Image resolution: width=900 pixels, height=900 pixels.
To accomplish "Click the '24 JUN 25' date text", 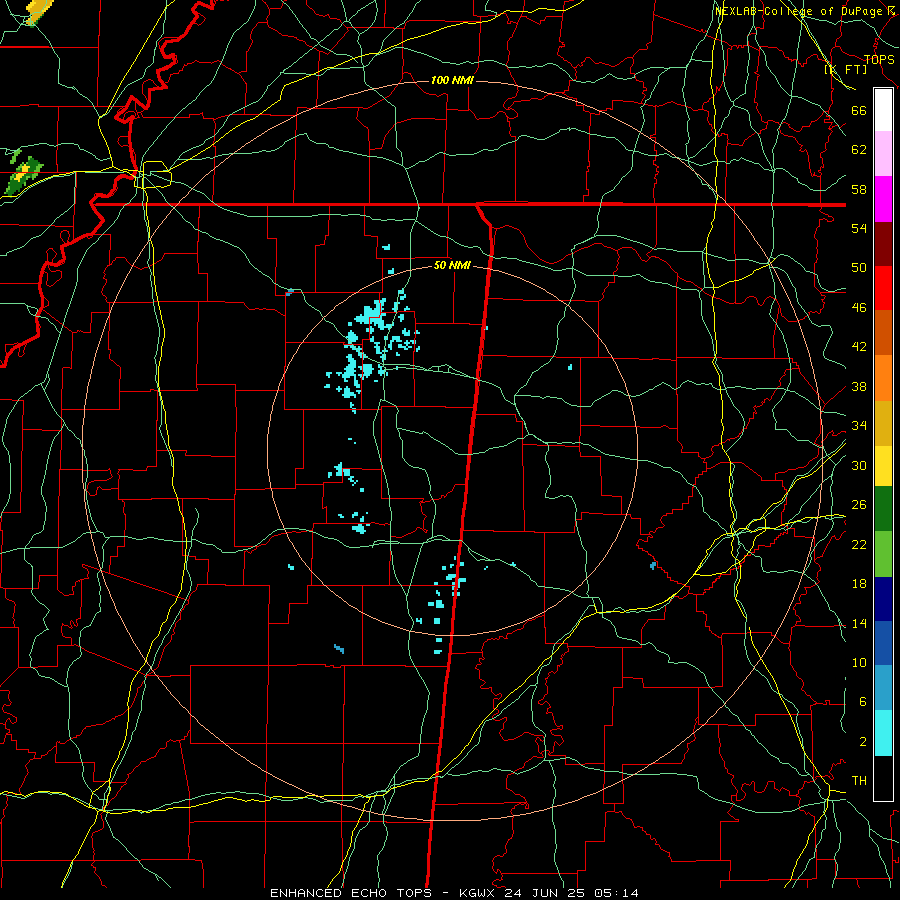I will (546, 893).
